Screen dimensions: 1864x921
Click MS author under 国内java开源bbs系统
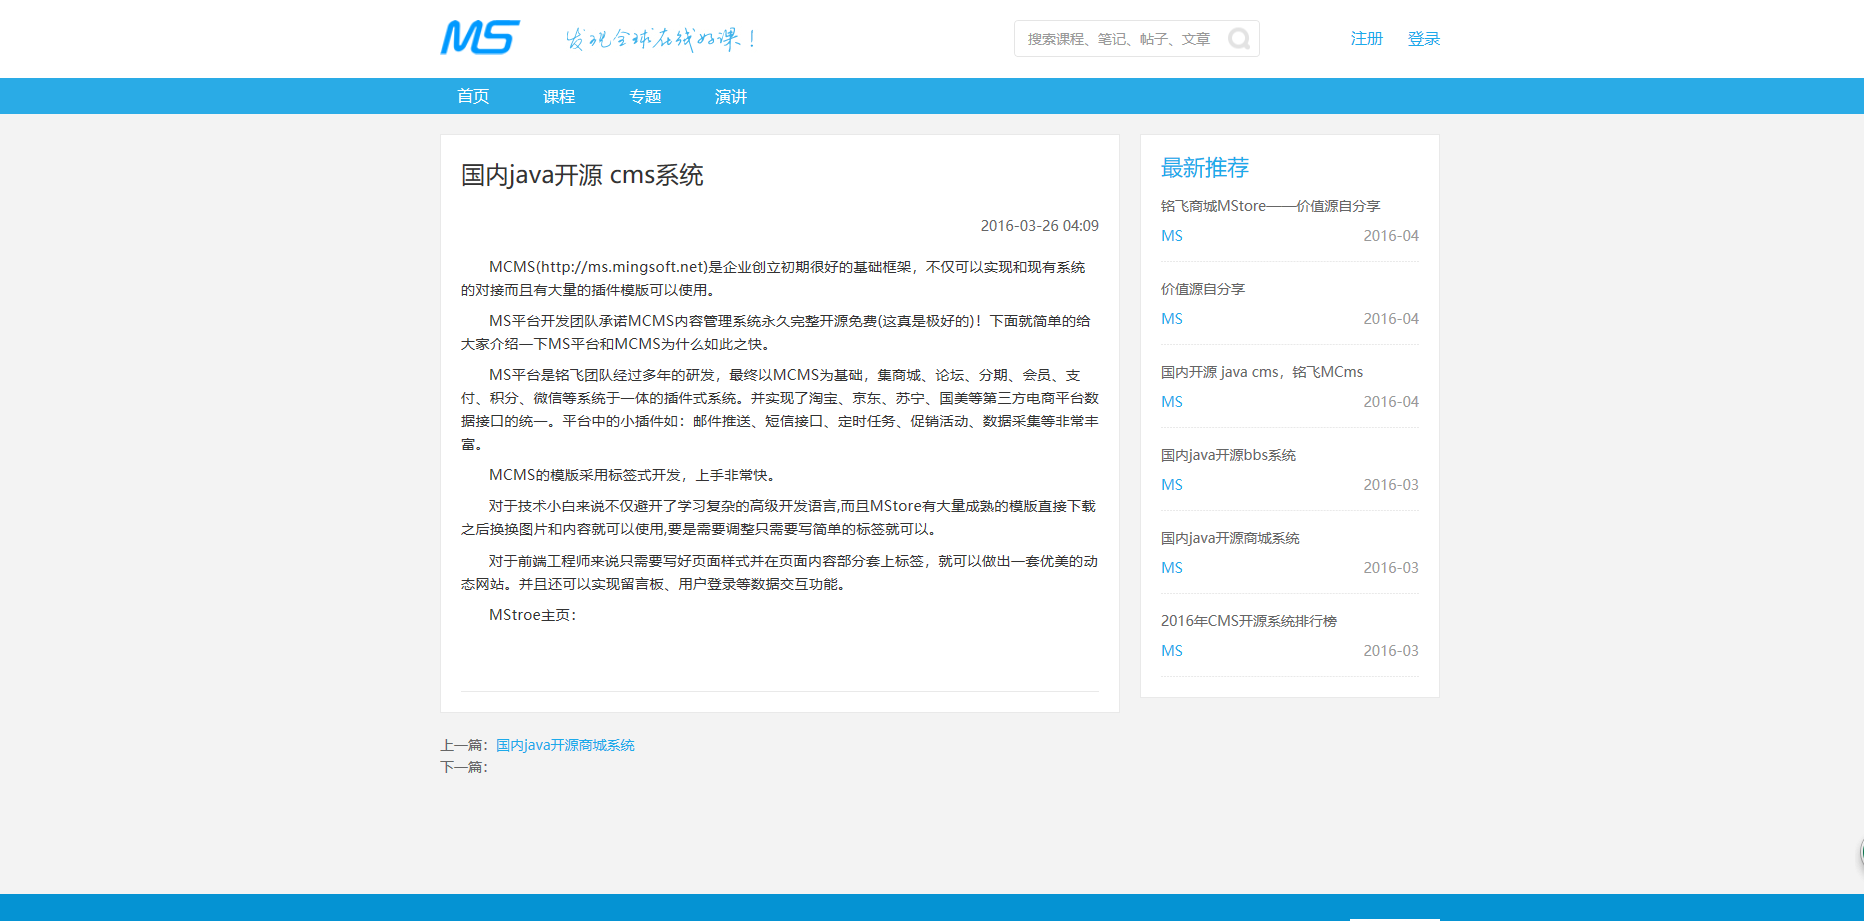click(1171, 485)
